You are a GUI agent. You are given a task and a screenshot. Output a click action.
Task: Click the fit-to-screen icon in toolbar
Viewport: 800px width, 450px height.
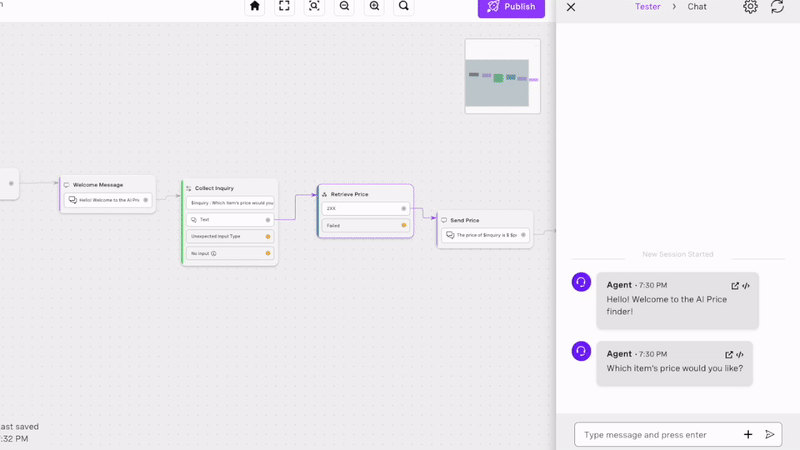pyautogui.click(x=285, y=6)
